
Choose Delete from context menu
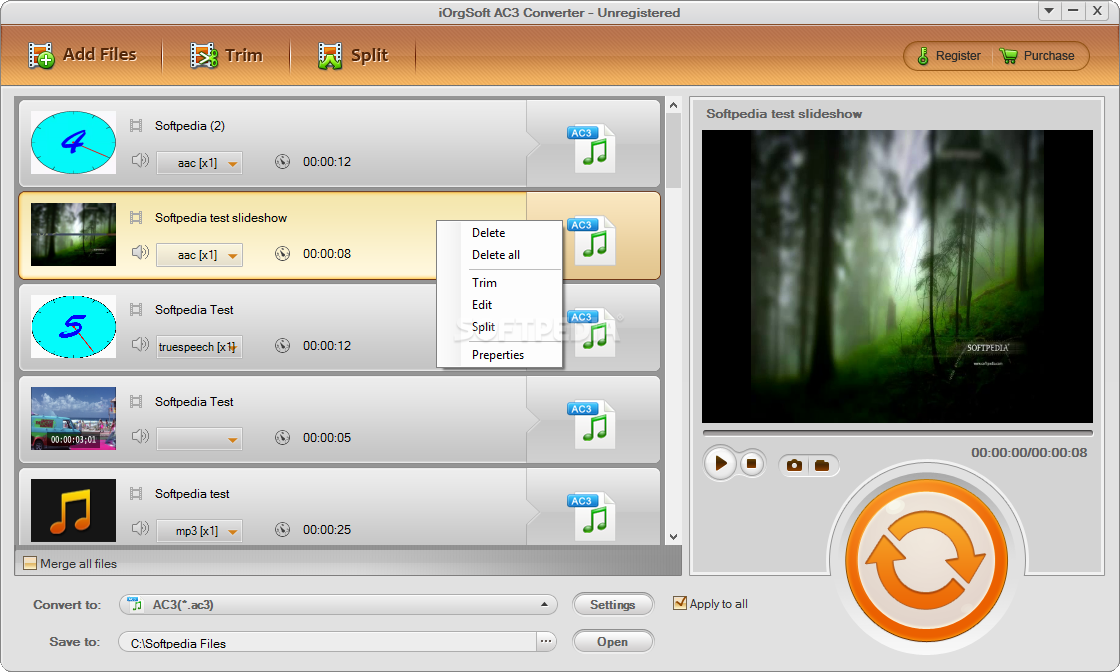pyautogui.click(x=489, y=233)
